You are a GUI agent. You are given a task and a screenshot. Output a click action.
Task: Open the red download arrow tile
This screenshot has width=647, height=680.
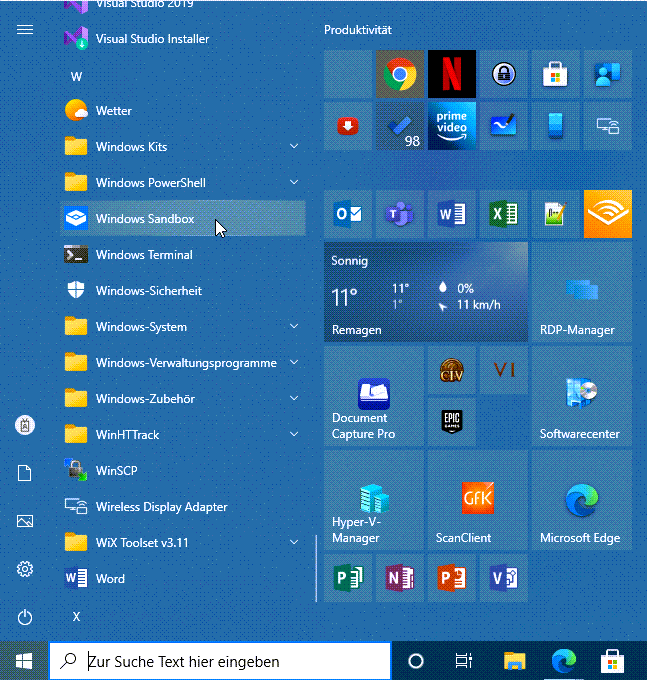[x=348, y=126]
